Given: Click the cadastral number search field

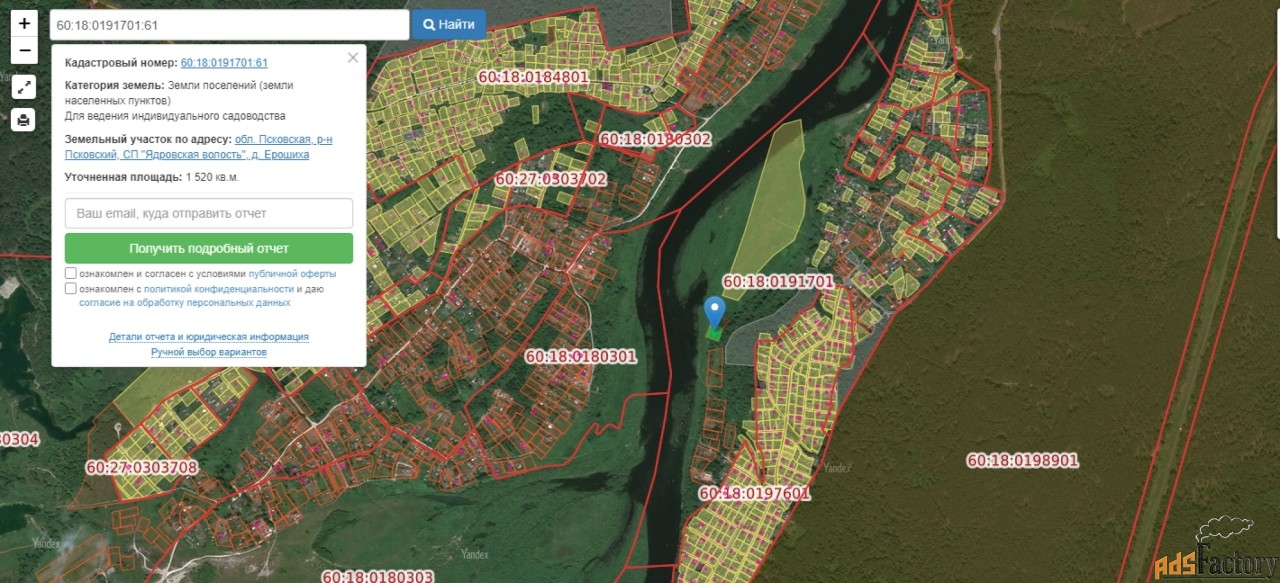Looking at the screenshot, I should click(229, 25).
